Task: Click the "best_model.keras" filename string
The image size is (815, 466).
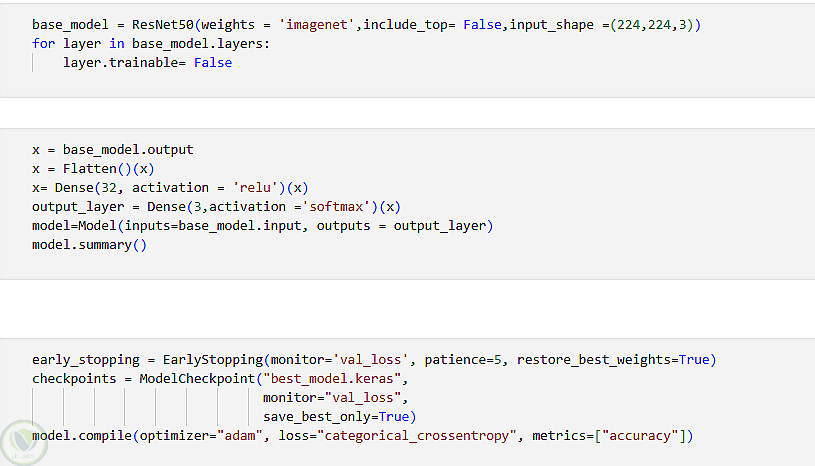Action: 332,379
